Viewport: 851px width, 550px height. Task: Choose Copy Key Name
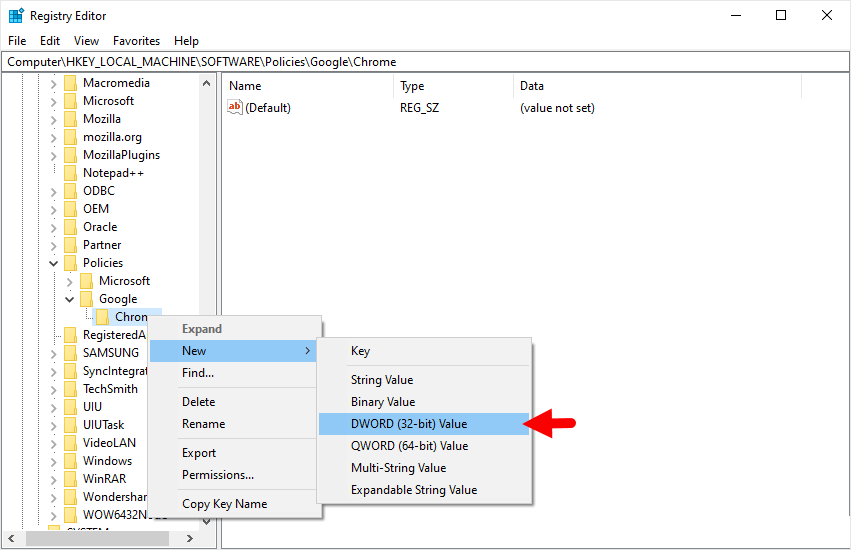233,504
